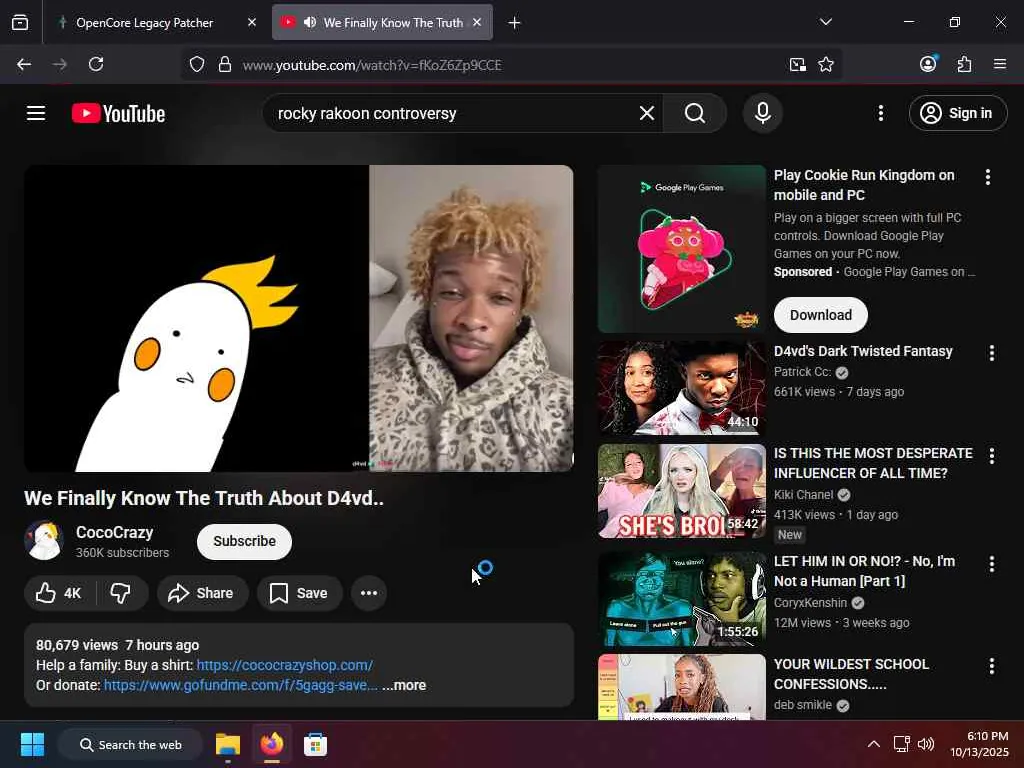The width and height of the screenshot is (1024, 768).
Task: Open options for D4vd's Dark Twisted Fantasy
Action: pos(991,353)
